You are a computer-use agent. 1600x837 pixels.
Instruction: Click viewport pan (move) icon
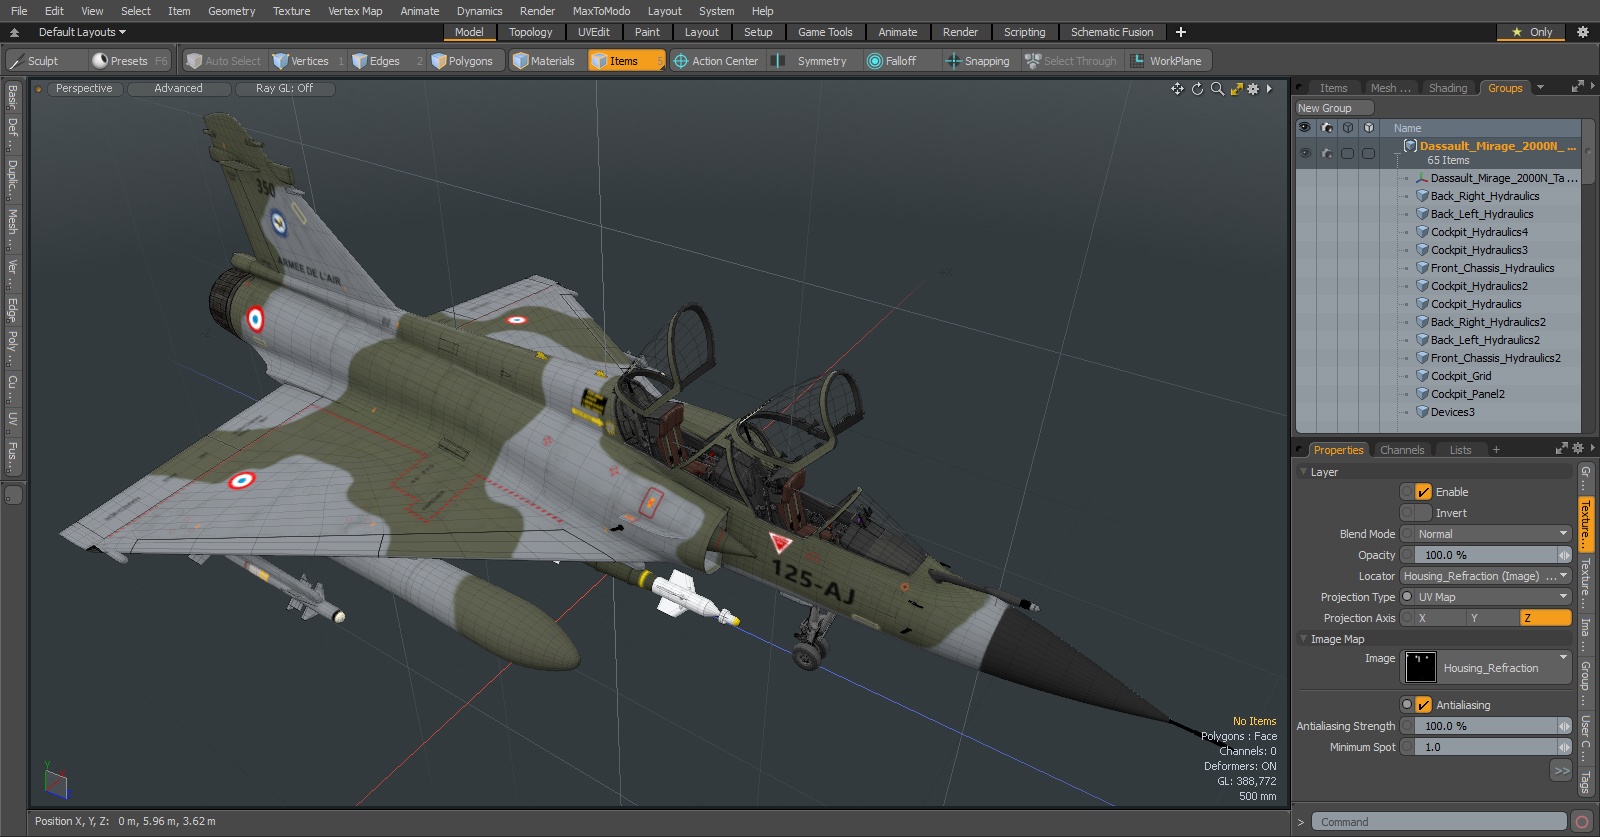(x=1177, y=89)
